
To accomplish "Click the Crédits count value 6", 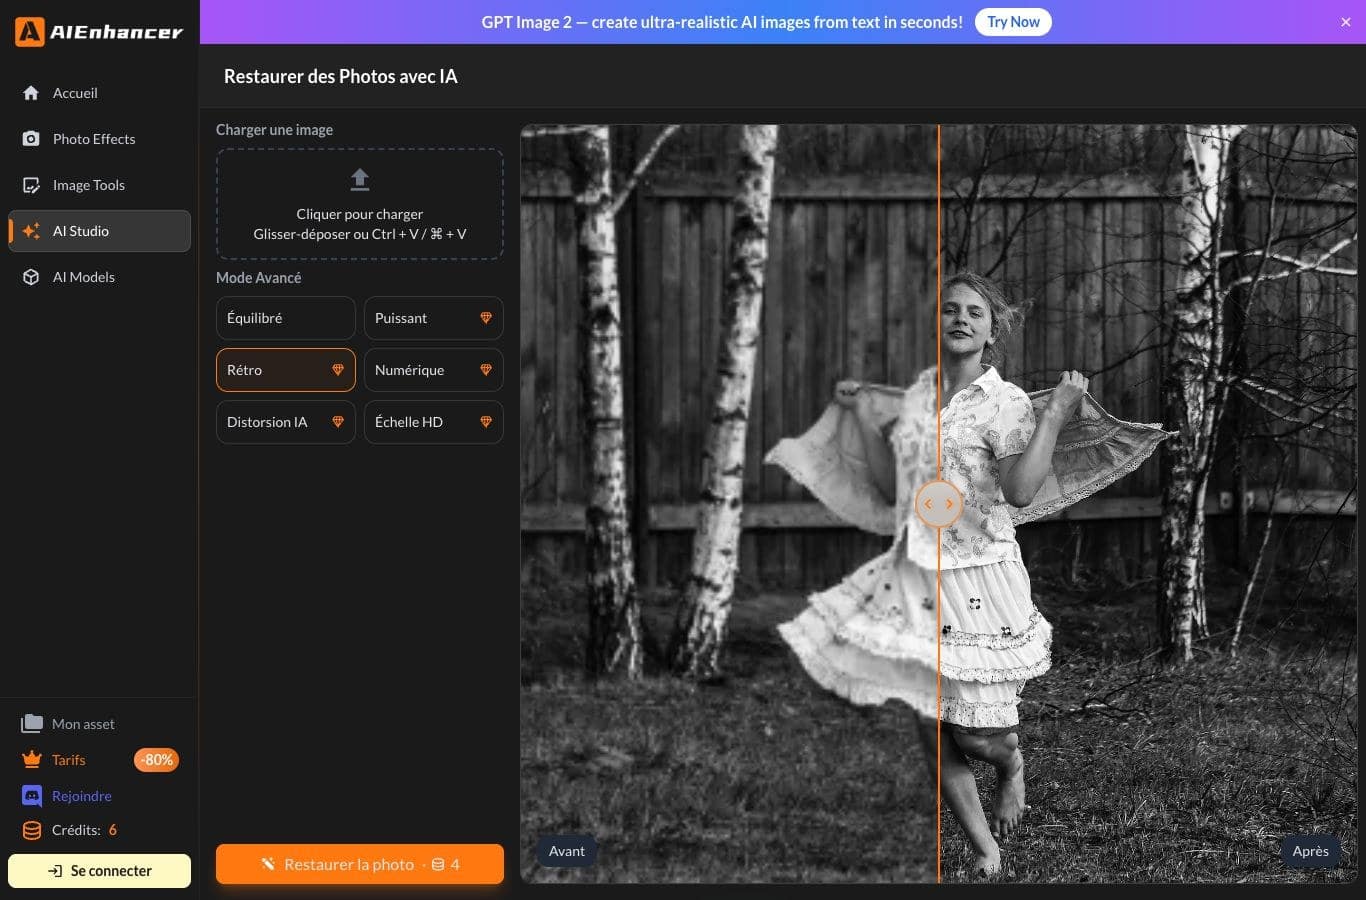I will (113, 830).
